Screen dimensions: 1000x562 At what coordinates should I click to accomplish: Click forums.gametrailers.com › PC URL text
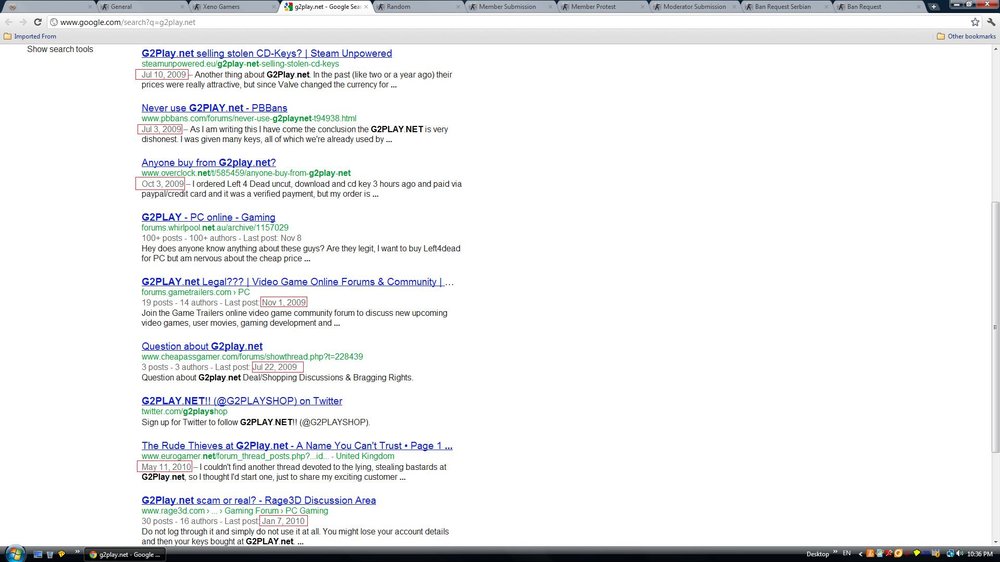pos(196,292)
